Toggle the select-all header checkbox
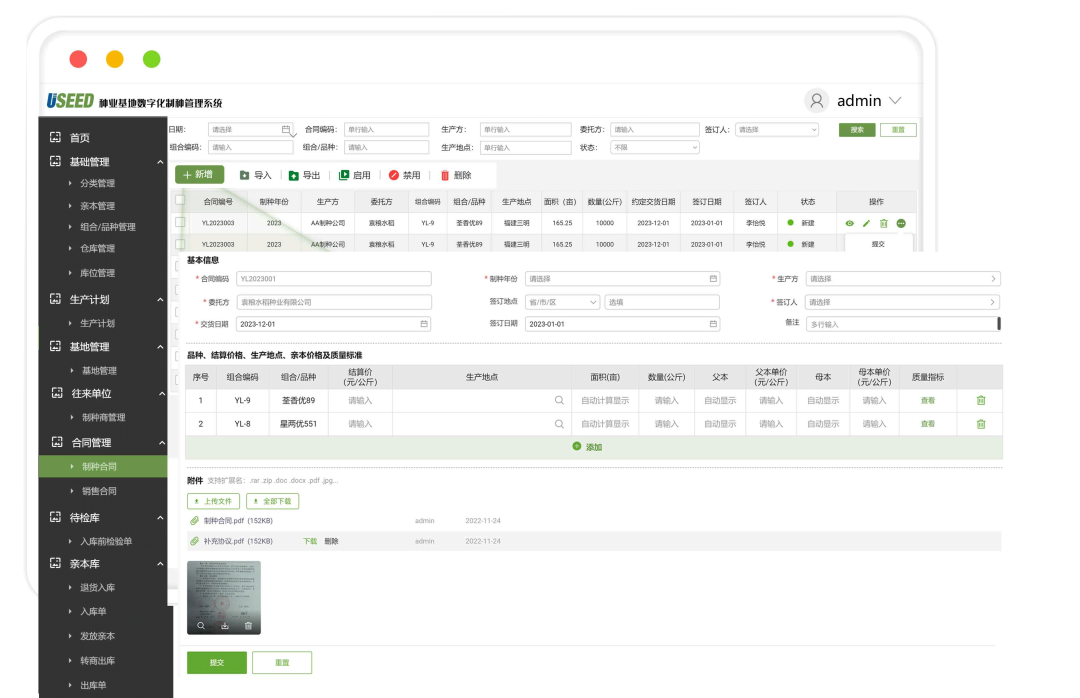 pos(180,201)
